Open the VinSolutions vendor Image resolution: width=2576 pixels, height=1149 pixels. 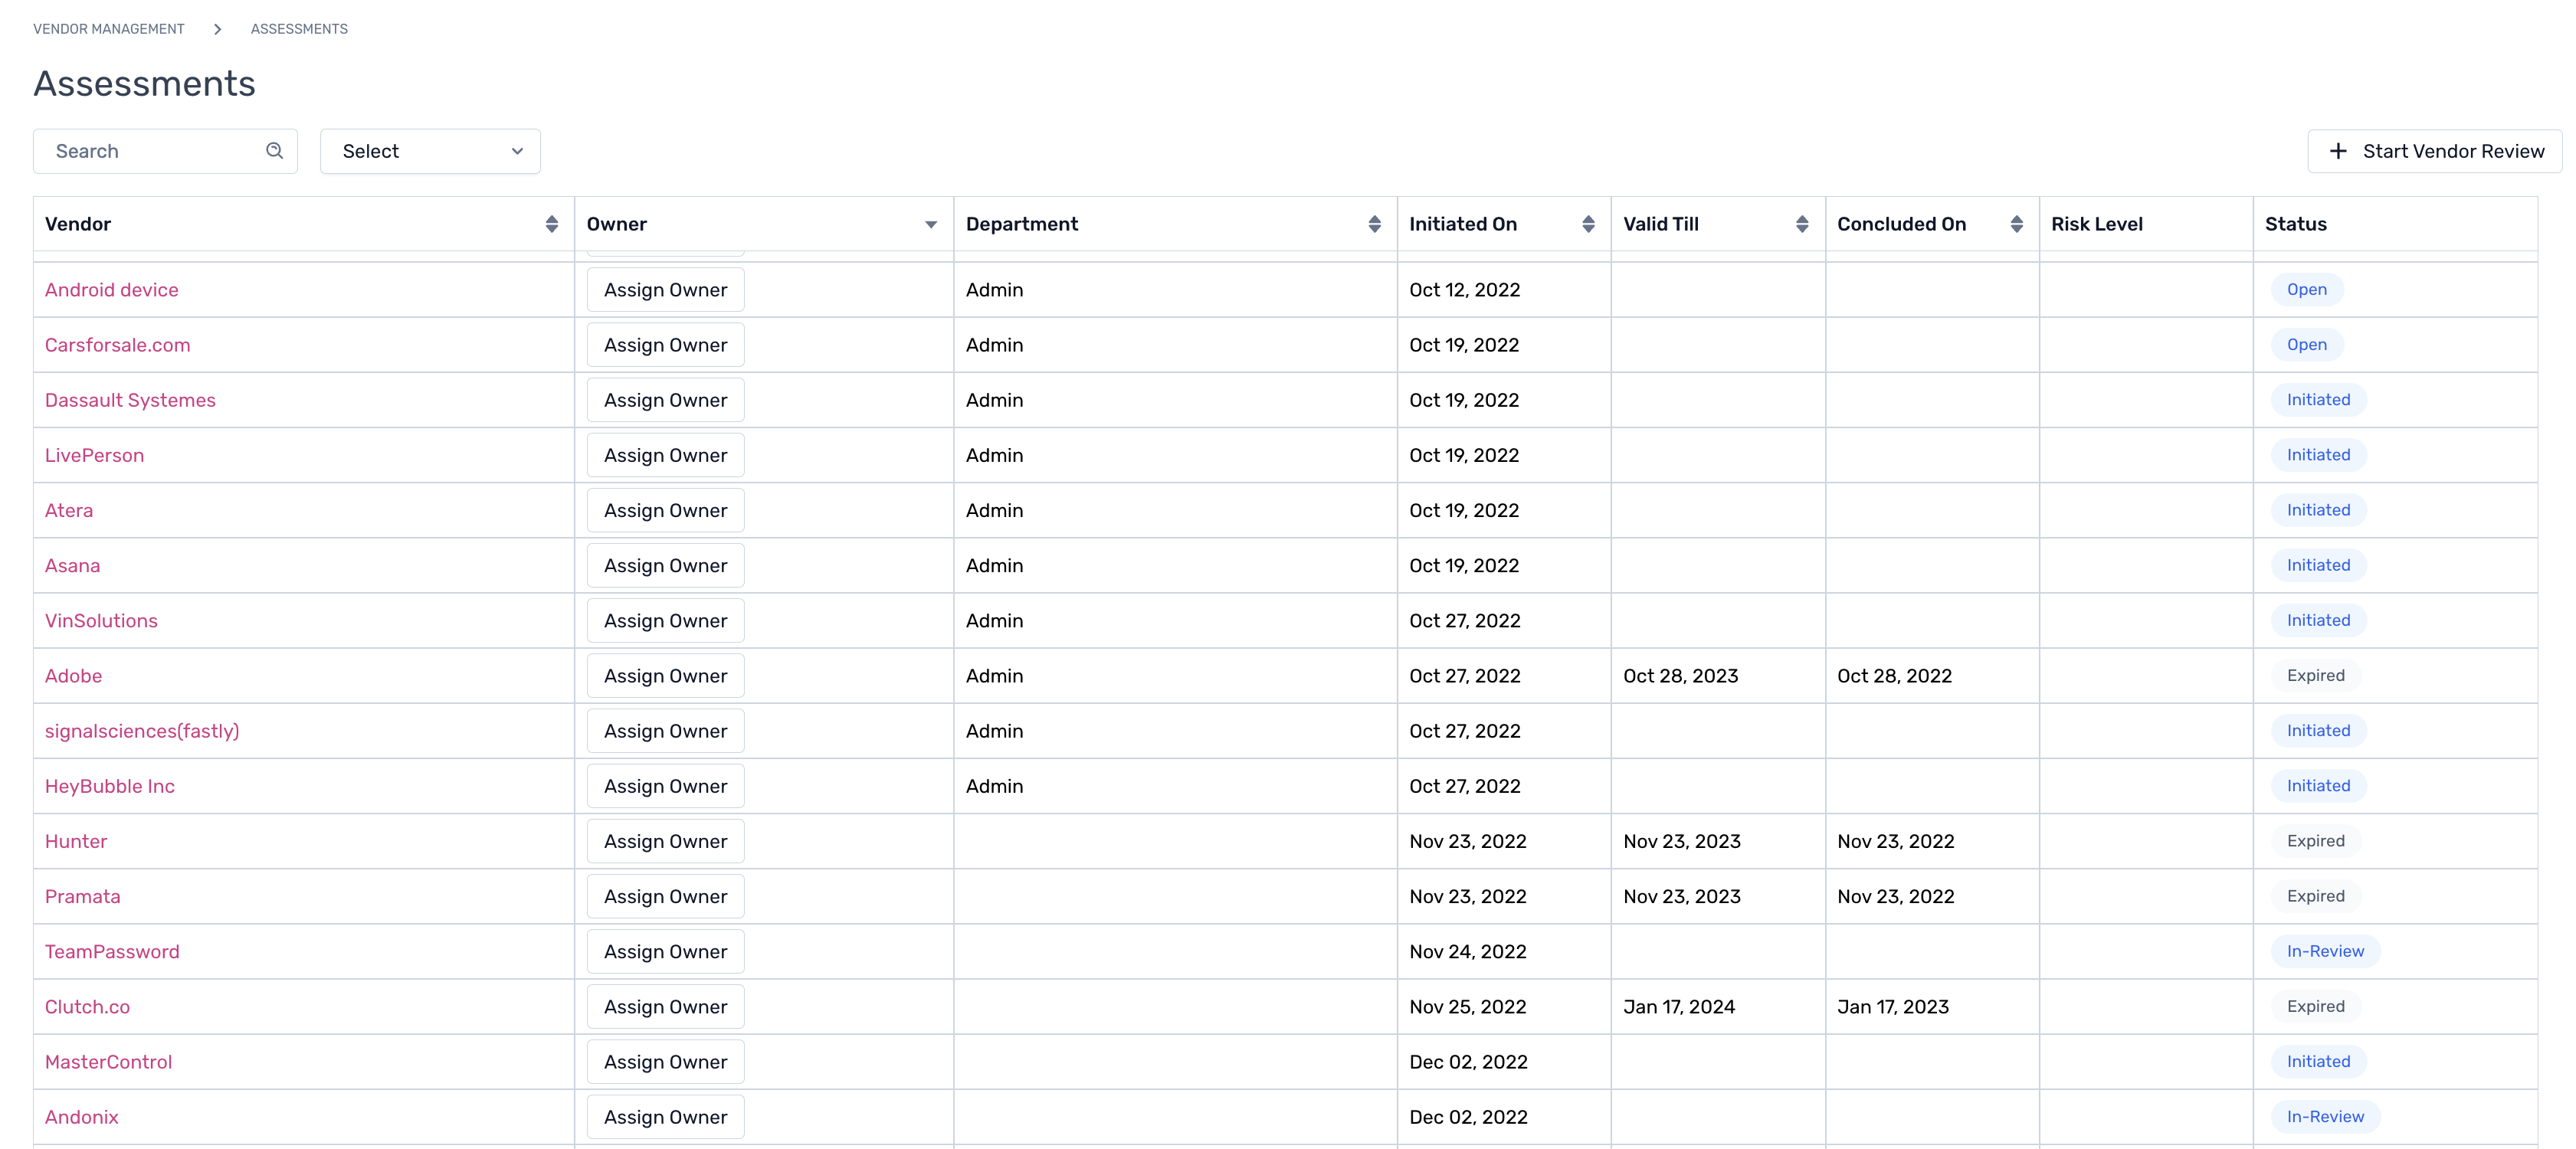[101, 621]
